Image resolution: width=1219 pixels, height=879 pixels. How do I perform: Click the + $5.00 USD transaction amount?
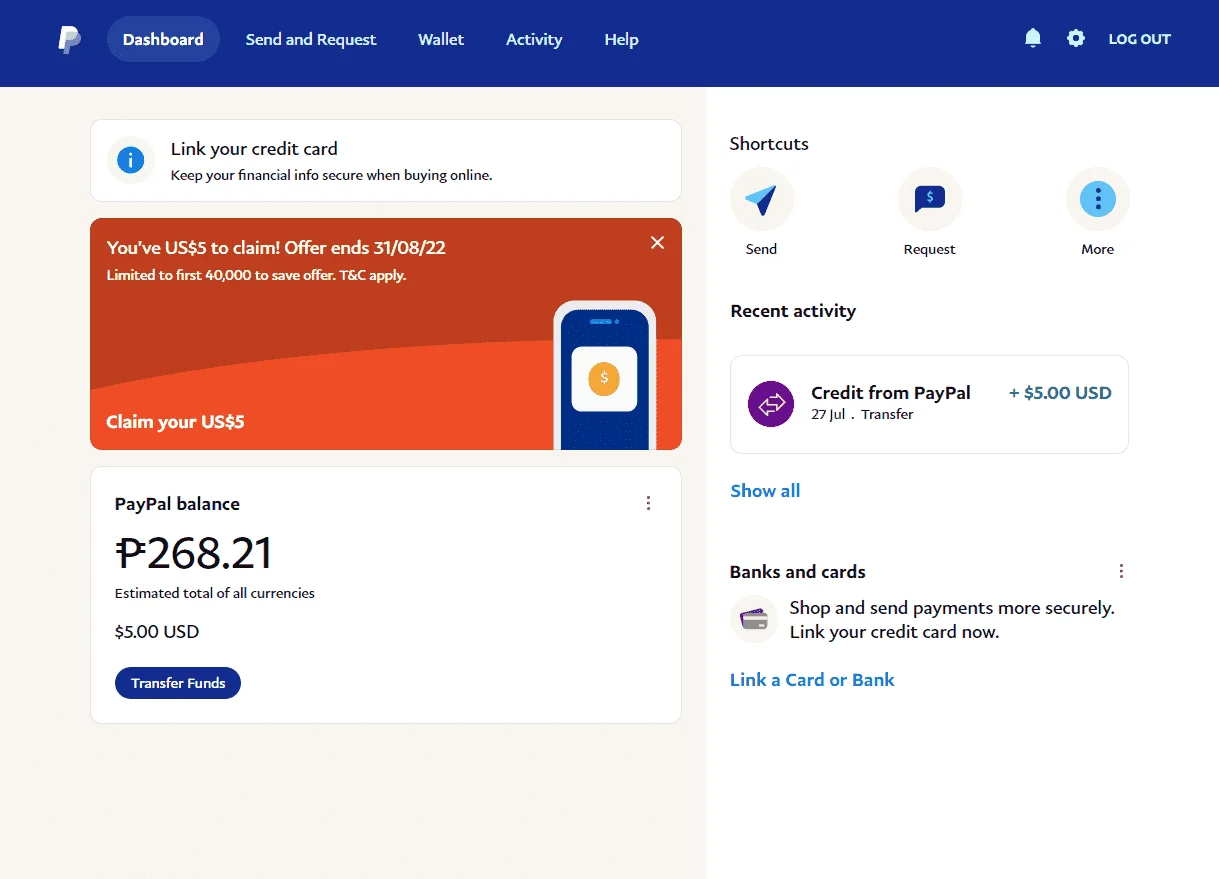click(1060, 393)
